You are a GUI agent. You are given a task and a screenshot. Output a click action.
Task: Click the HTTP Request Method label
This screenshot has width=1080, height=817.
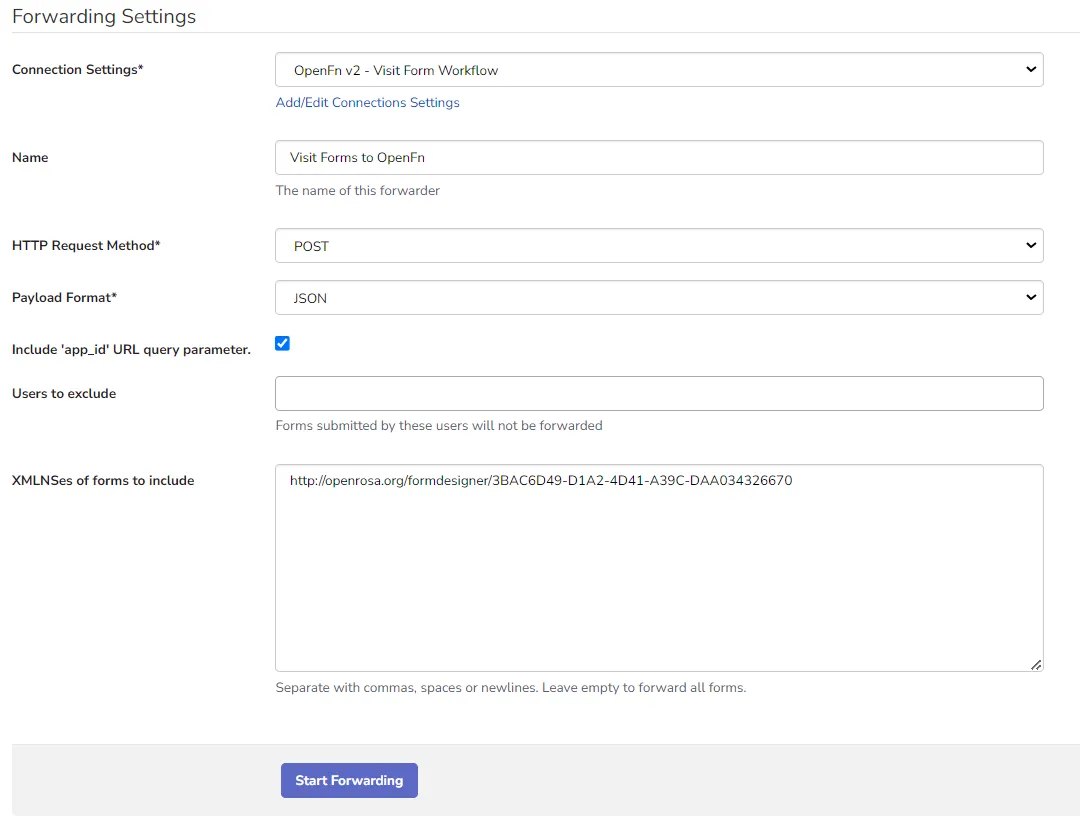click(x=86, y=246)
